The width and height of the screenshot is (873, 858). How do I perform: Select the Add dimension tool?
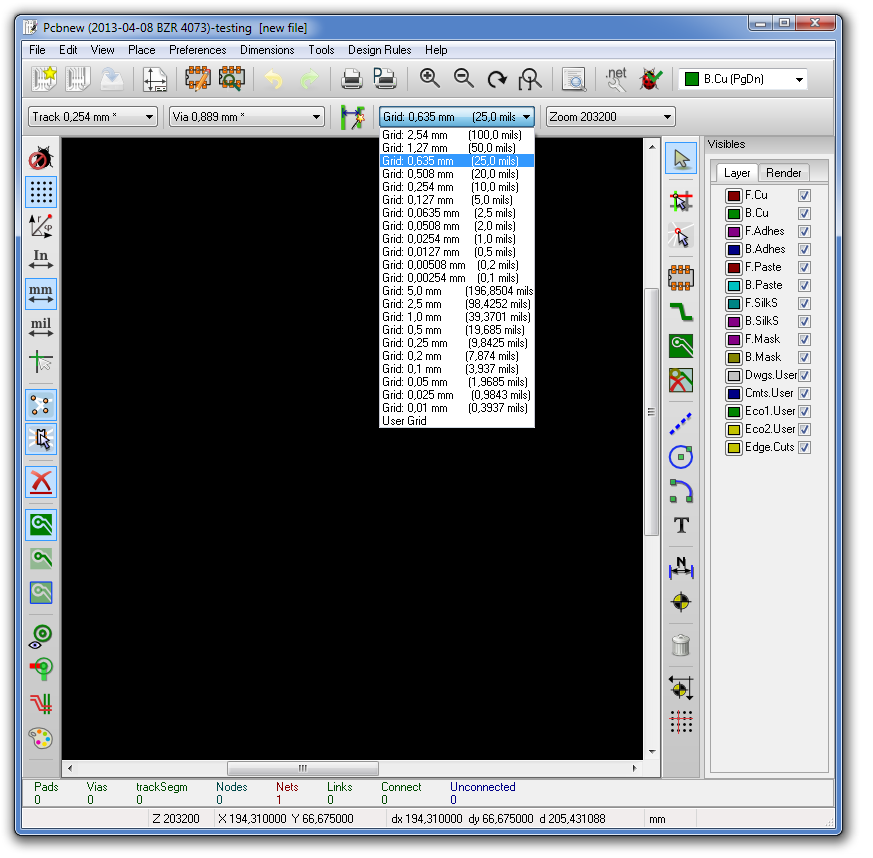(x=681, y=567)
